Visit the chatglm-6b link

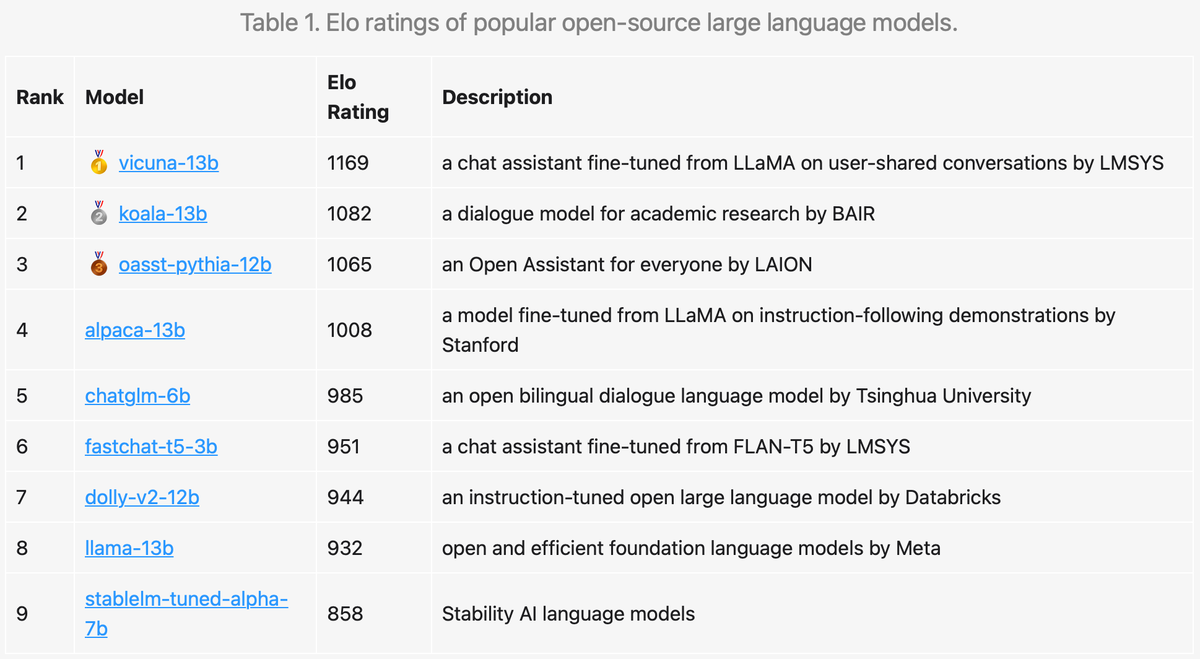137,395
